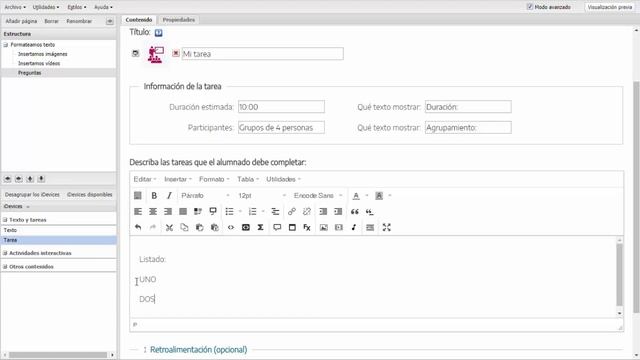Remove the iDevice icon with red X

pyautogui.click(x=176, y=53)
